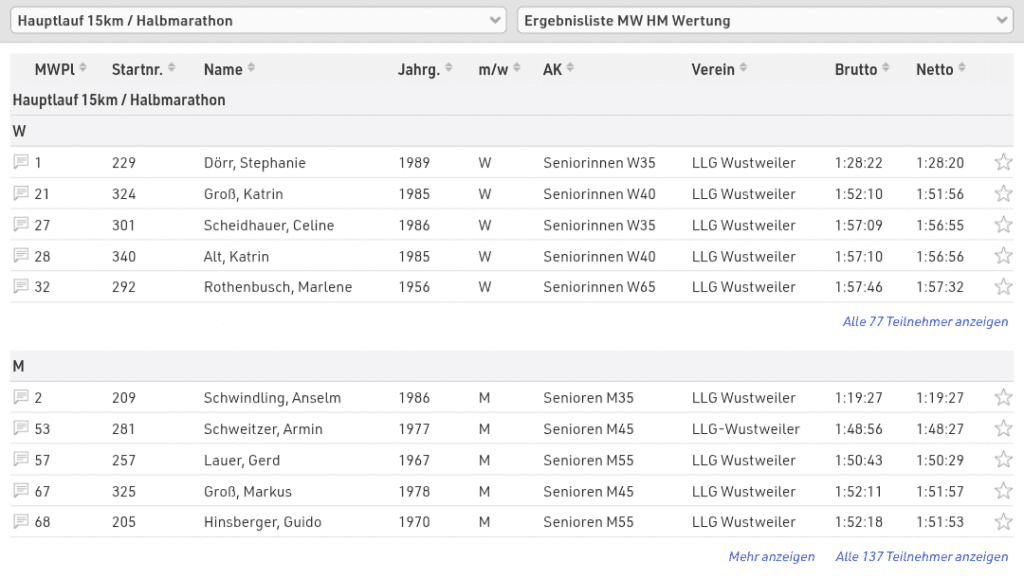Open the detail icon for Rothenbusch, Marlene
The width and height of the screenshot is (1024, 579).
point(20,287)
